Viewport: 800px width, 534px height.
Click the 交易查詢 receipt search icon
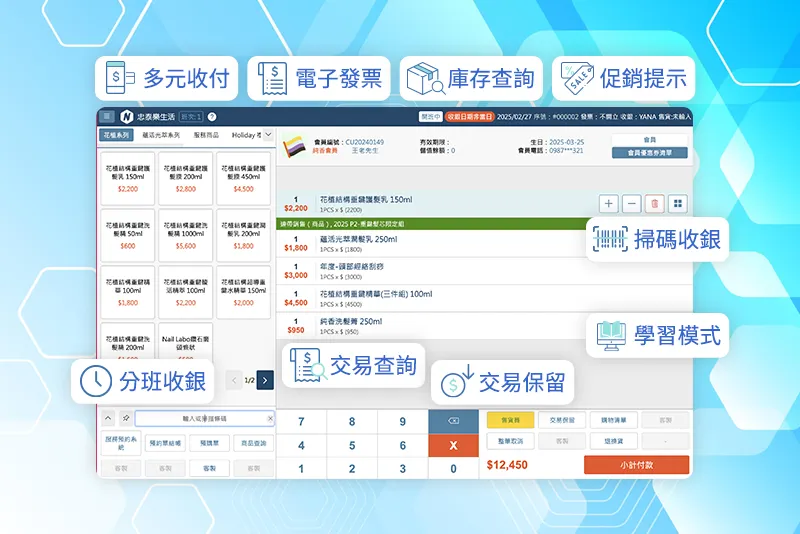tap(308, 365)
